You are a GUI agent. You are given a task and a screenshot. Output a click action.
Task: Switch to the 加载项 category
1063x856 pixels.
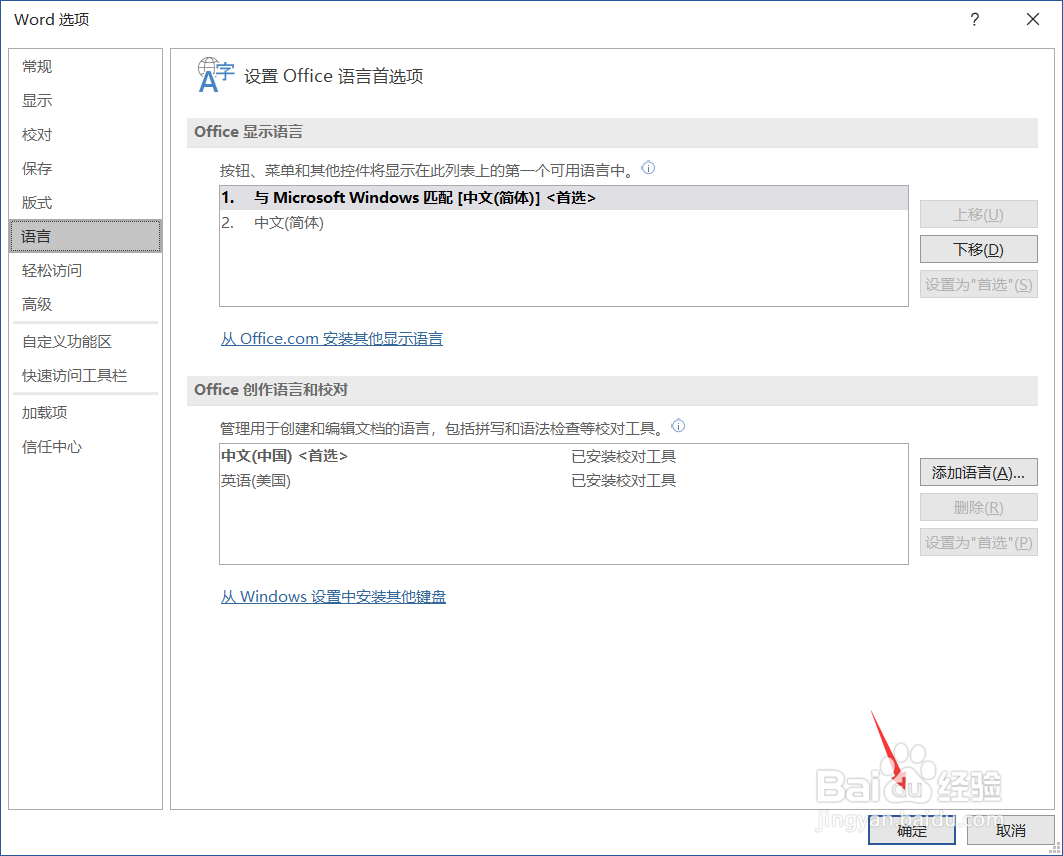tap(85, 413)
